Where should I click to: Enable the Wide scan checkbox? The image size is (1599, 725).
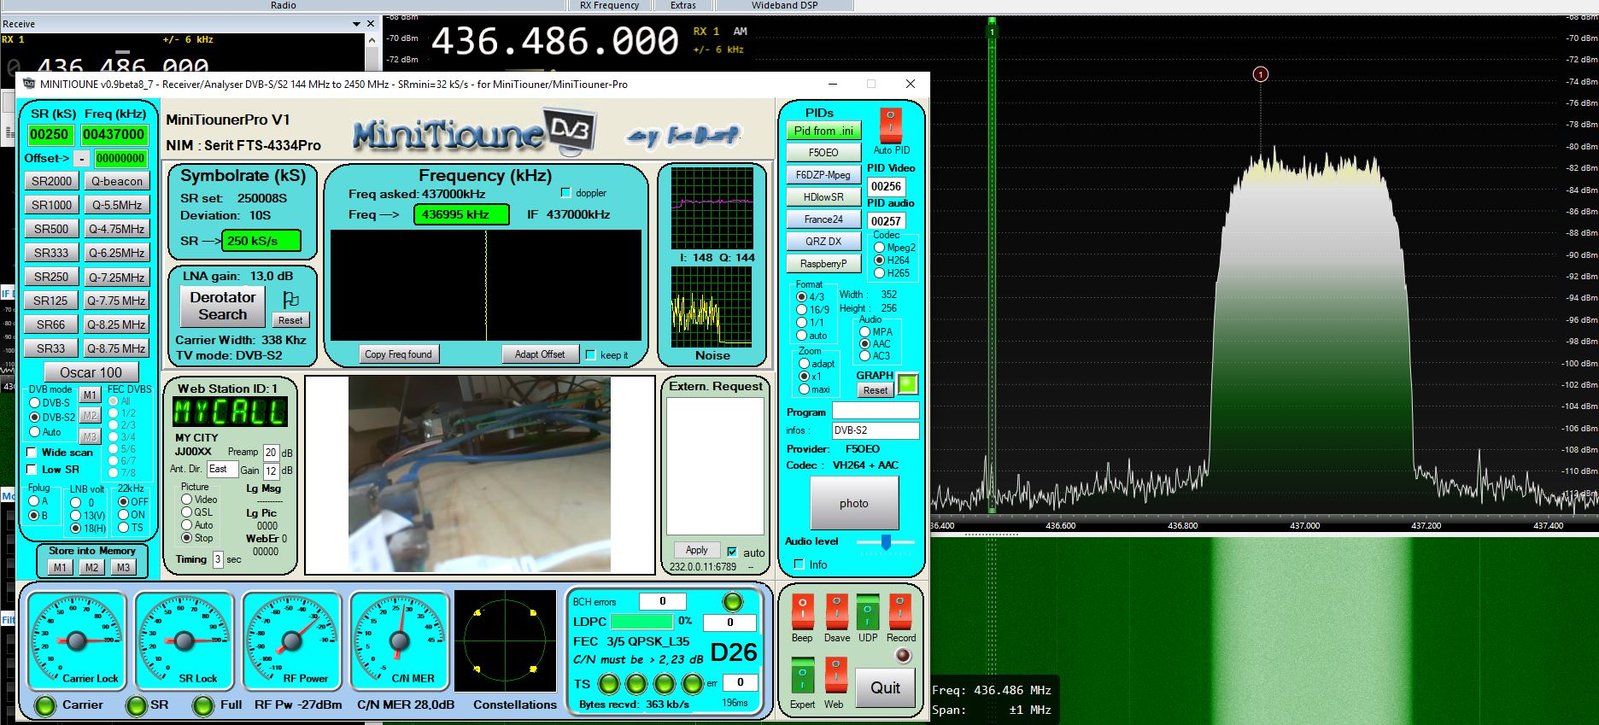(31, 452)
